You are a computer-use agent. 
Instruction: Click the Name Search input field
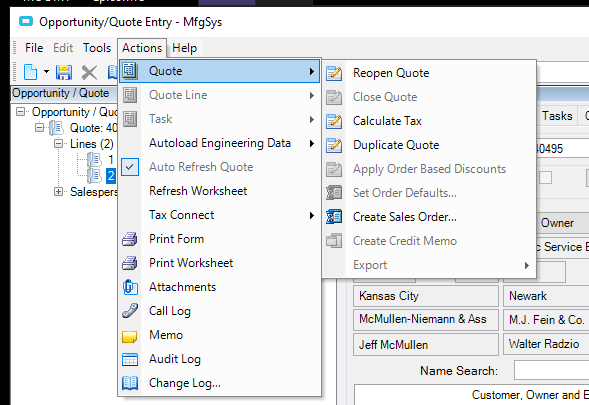(551, 371)
